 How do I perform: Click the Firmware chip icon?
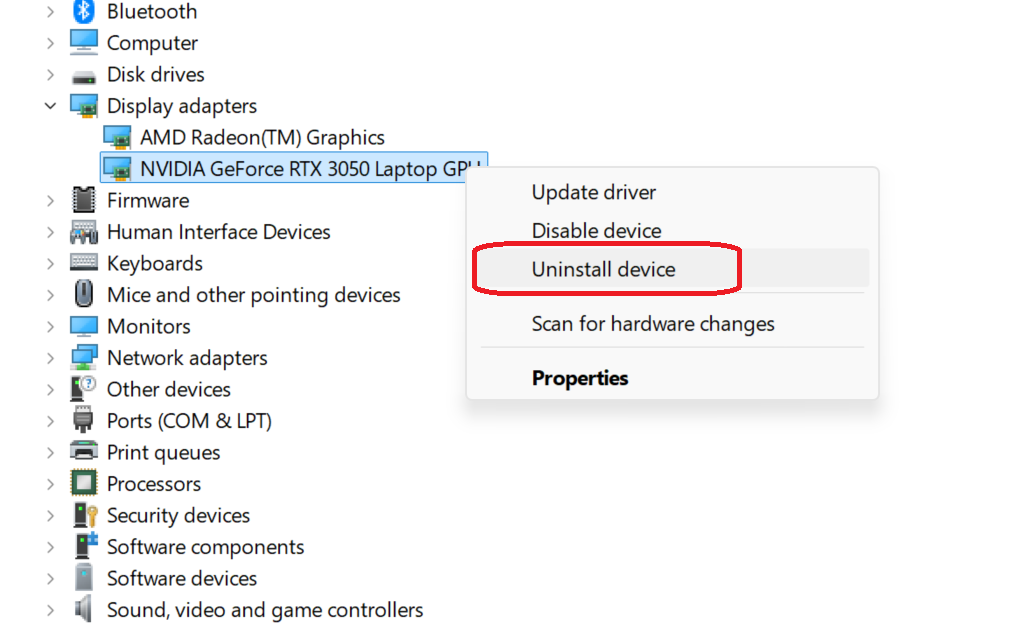pyautogui.click(x=84, y=201)
